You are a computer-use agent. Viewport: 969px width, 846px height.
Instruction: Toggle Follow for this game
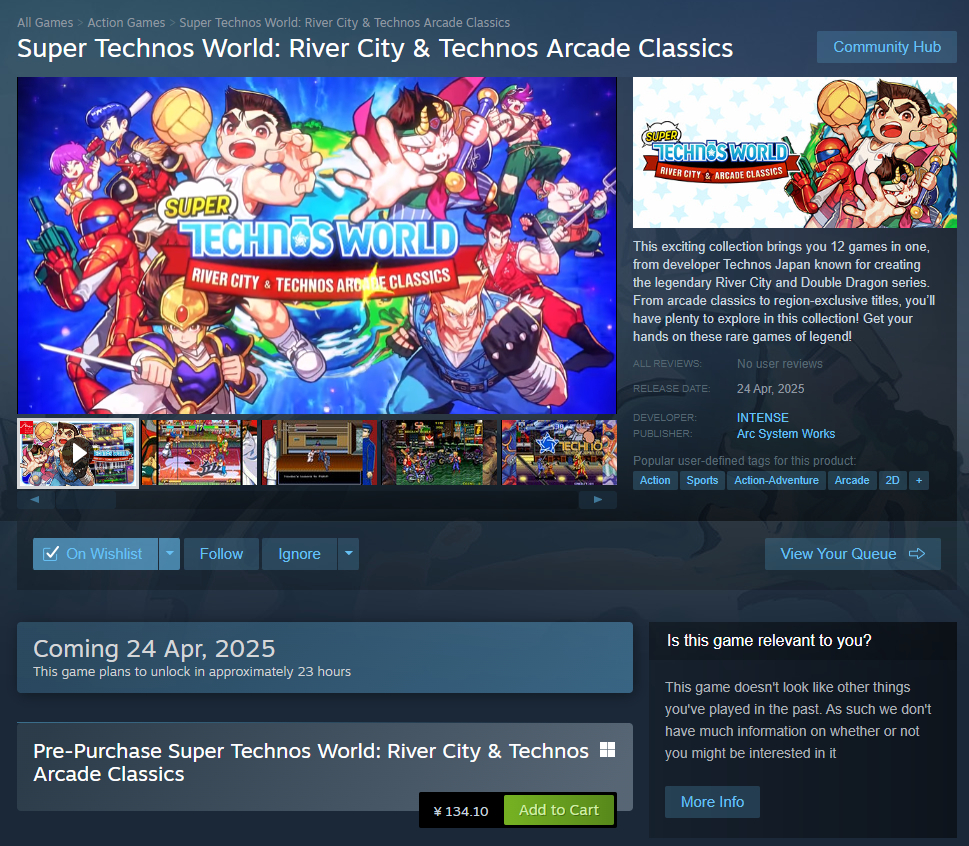pyautogui.click(x=221, y=554)
